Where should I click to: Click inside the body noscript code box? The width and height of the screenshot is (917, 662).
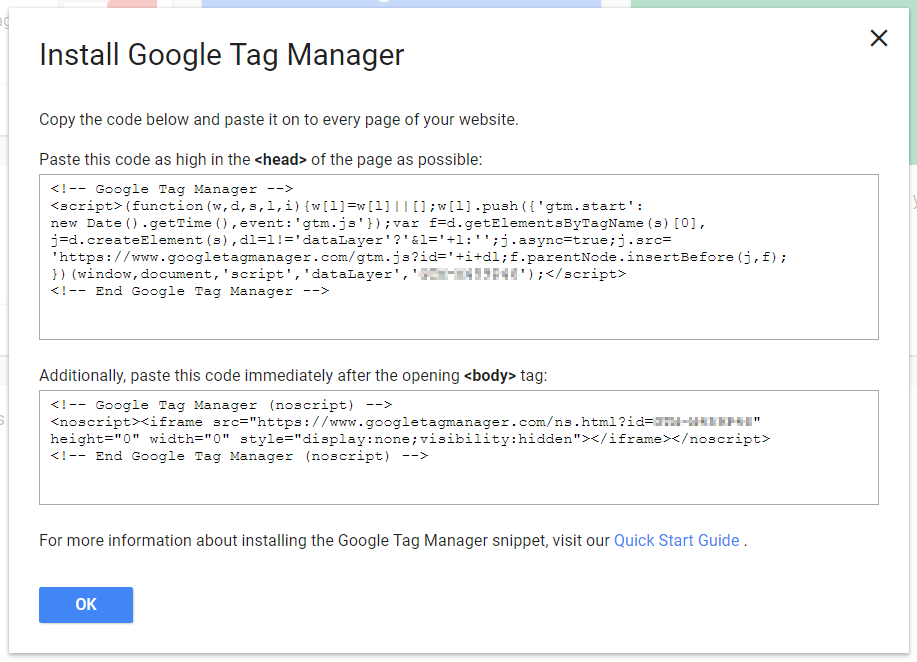(x=458, y=485)
